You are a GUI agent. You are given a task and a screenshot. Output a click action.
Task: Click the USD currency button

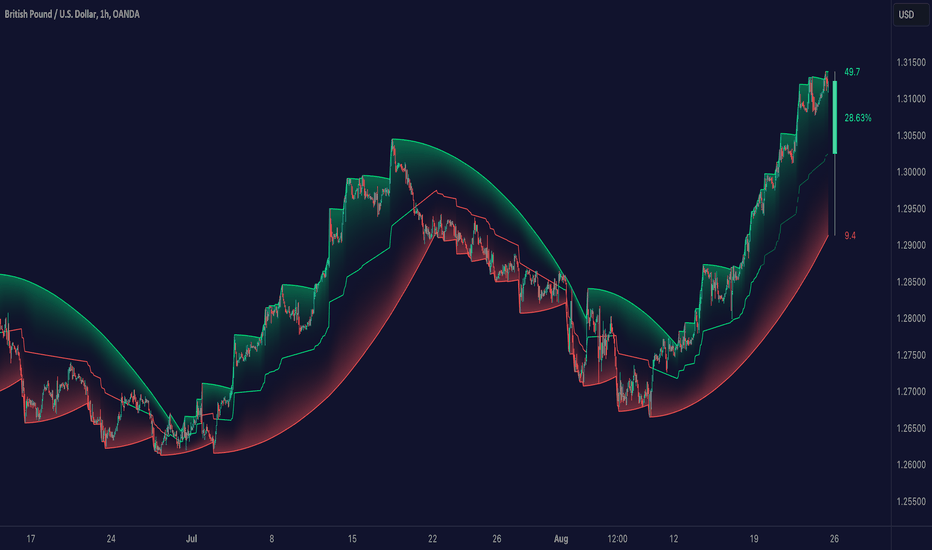tap(910, 15)
